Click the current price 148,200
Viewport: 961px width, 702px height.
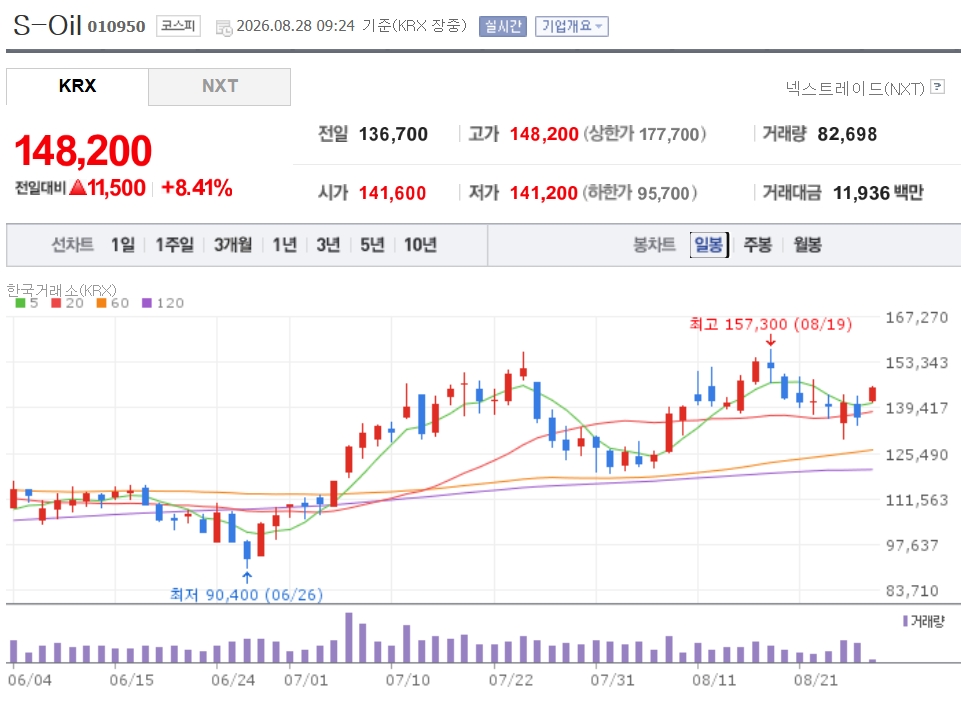point(83,151)
